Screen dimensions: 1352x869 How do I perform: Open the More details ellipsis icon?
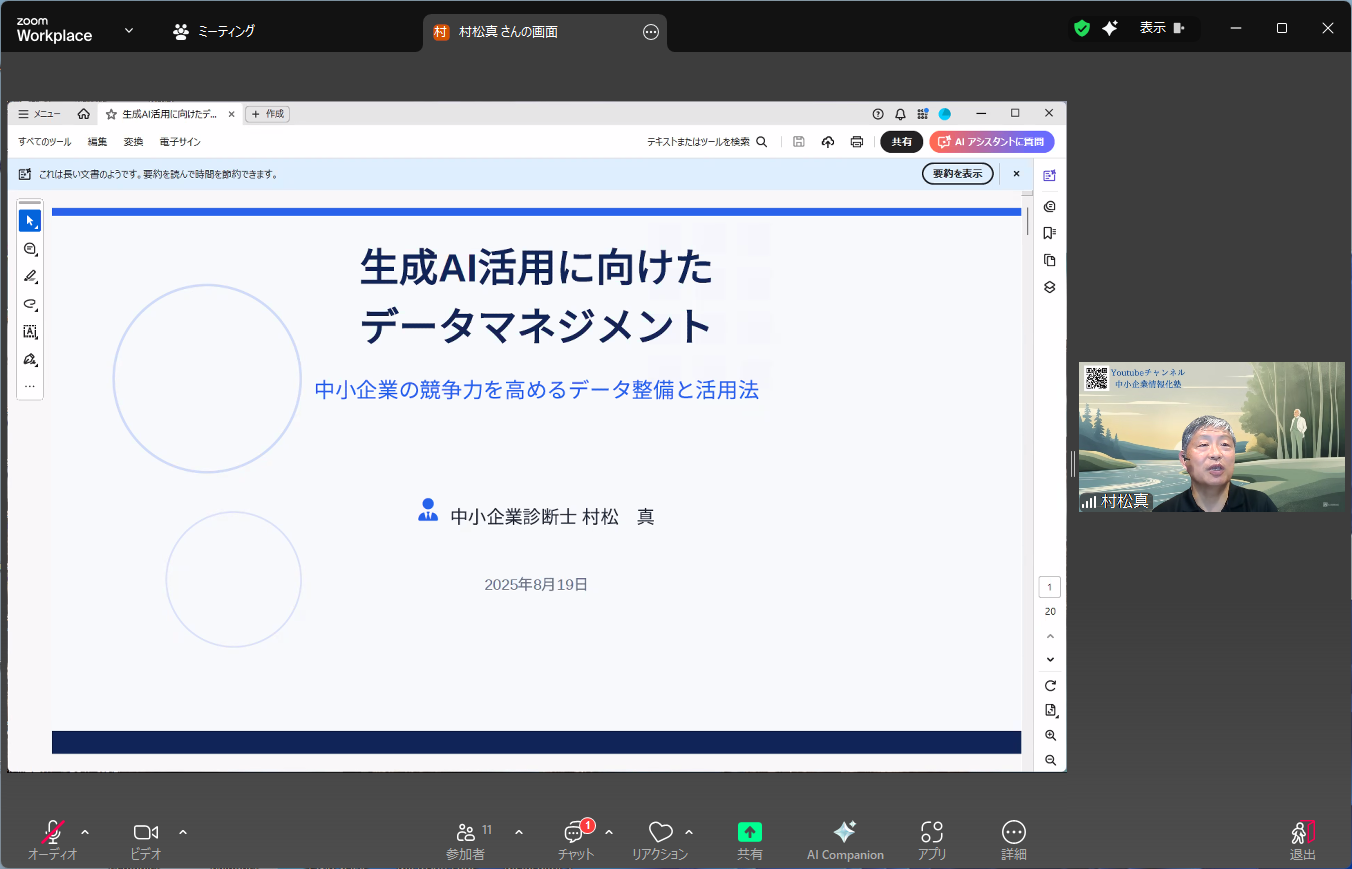tap(1014, 833)
